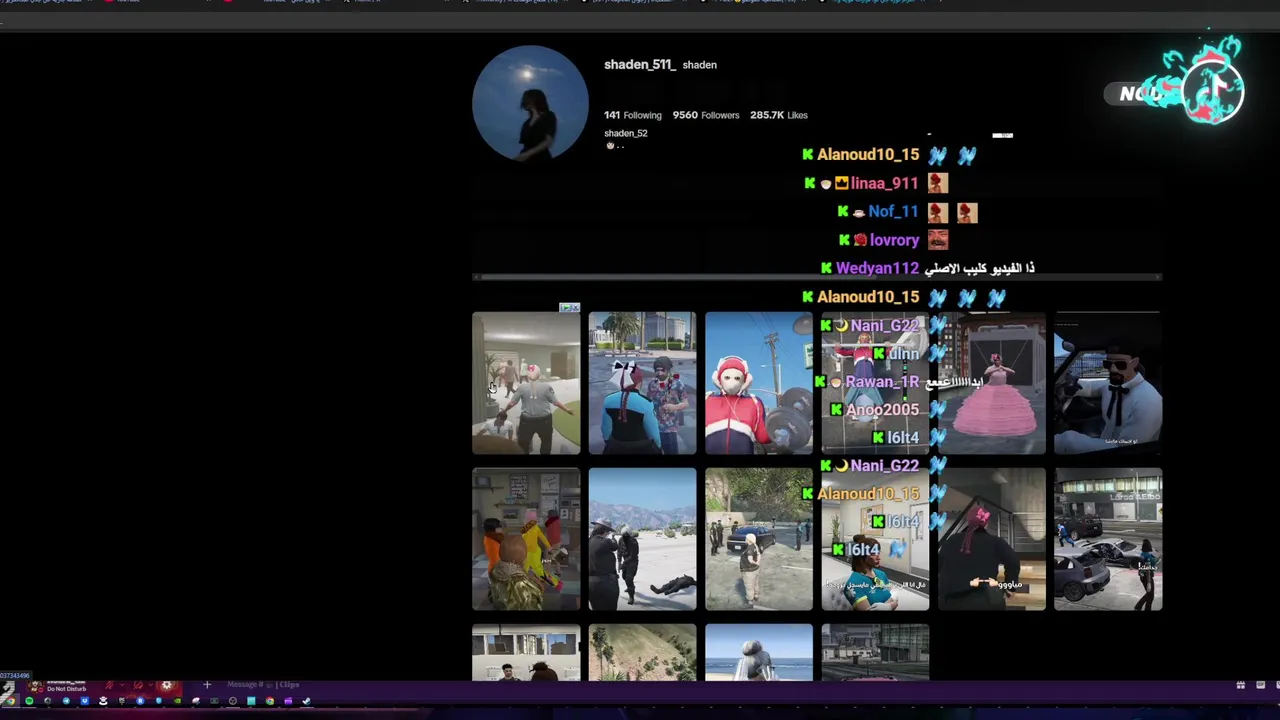Open the green NVIDIA taskbar icon
The image size is (1280, 720).
coord(178,701)
